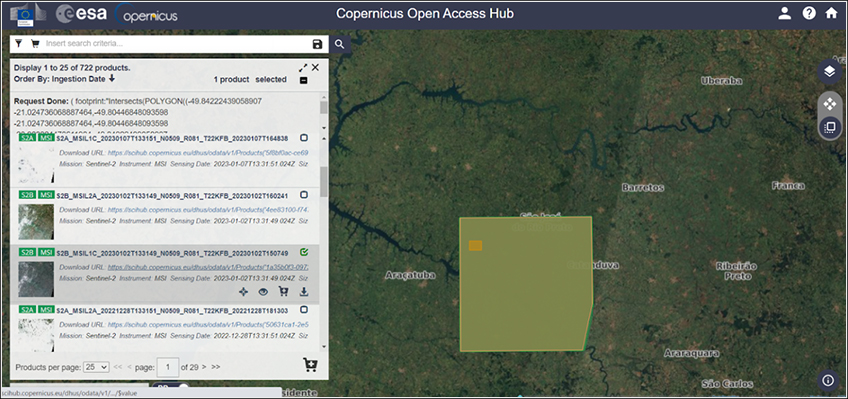Click the search criteria input field

coord(177,44)
